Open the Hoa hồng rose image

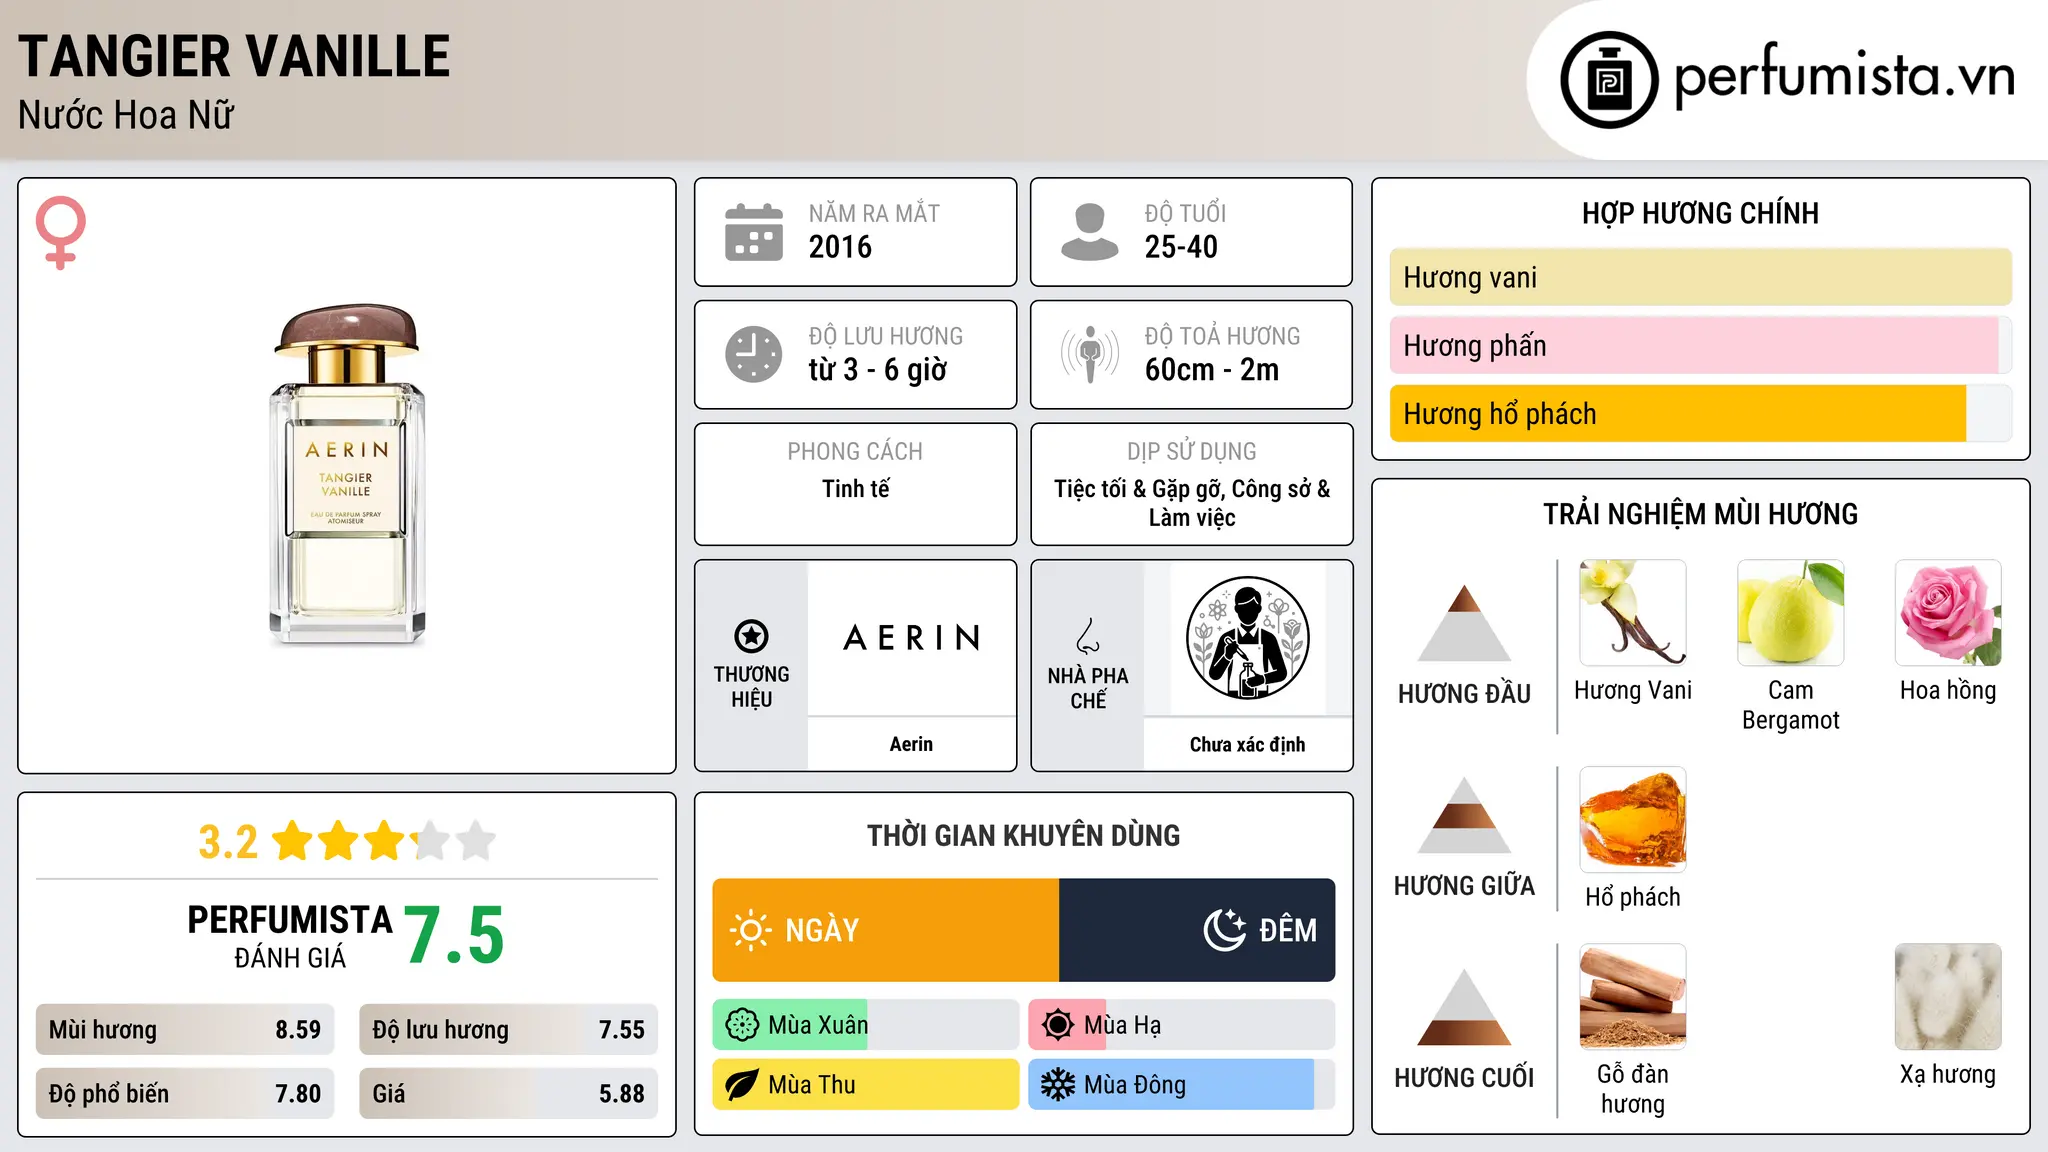pyautogui.click(x=1948, y=613)
